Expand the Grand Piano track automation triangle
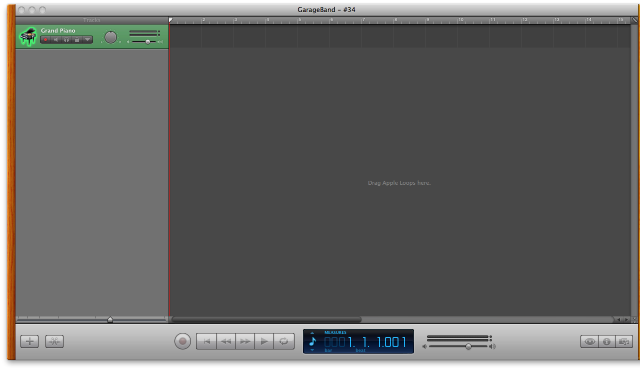The width and height of the screenshot is (640, 370). (x=87, y=40)
